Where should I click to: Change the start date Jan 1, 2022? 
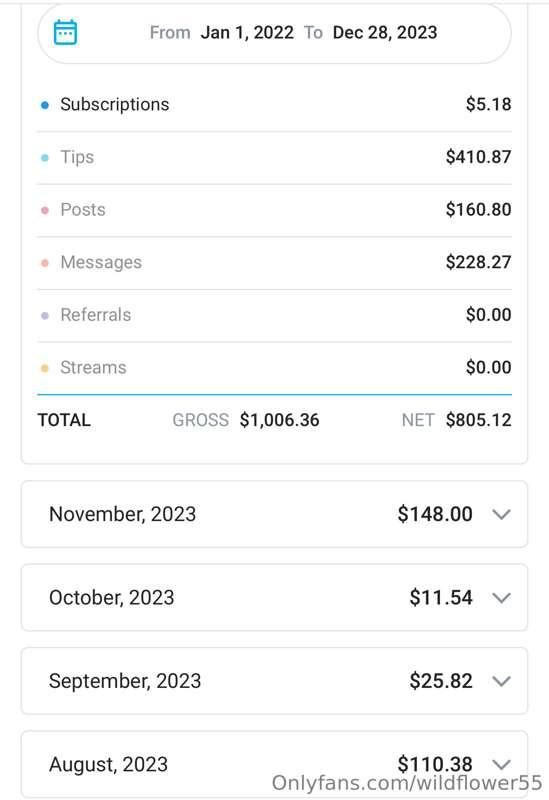point(247,33)
